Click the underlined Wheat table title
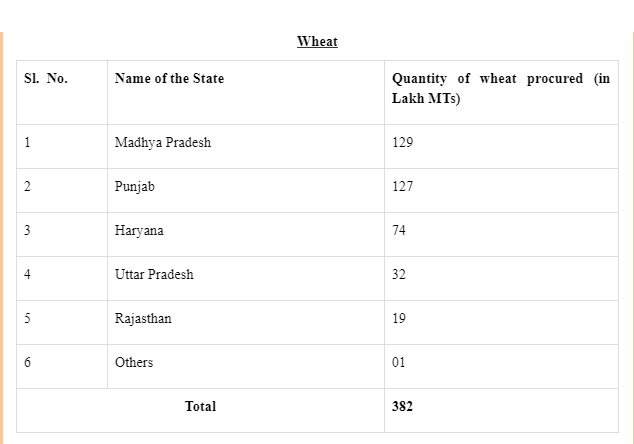Image resolution: width=634 pixels, height=444 pixels. click(317, 42)
